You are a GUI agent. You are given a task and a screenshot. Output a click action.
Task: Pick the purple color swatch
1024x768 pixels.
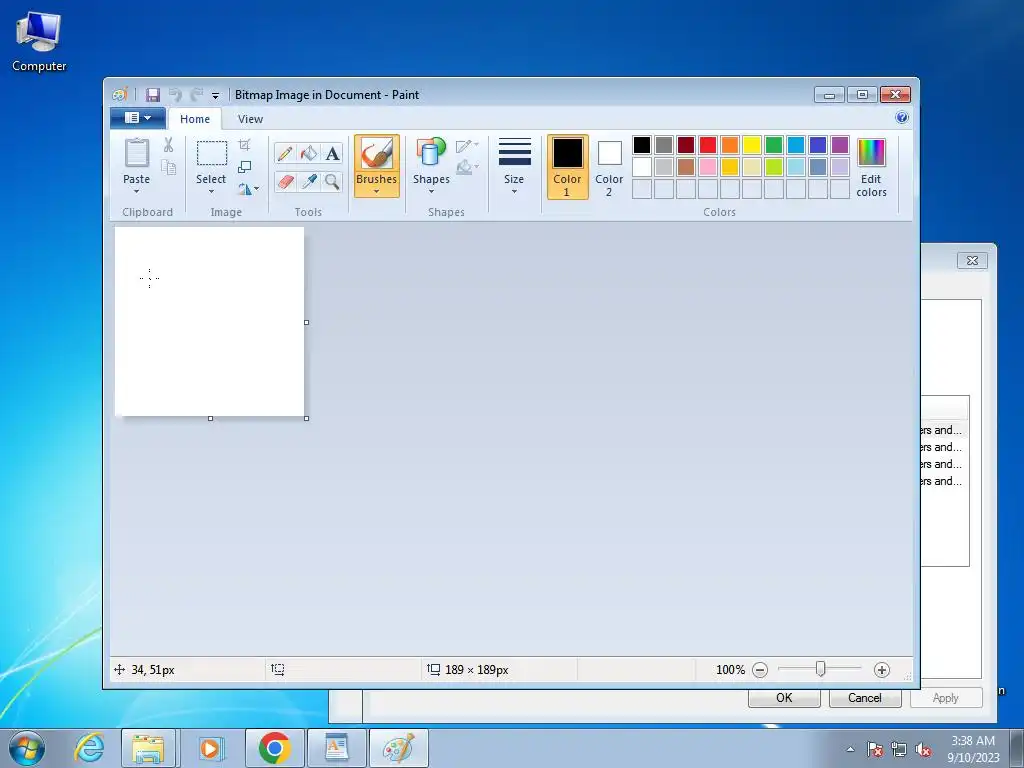[840, 145]
